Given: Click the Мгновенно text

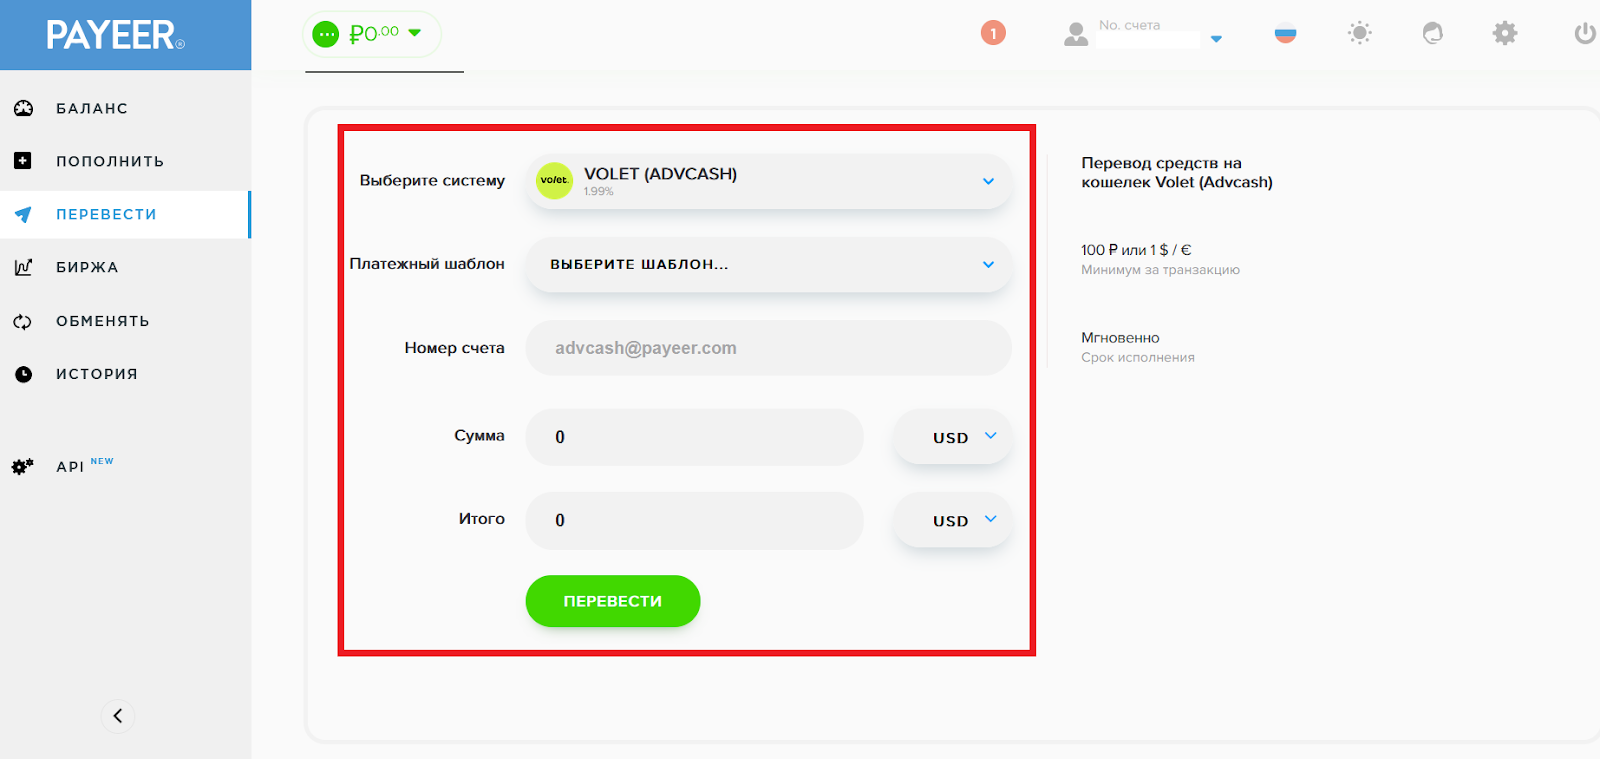Looking at the screenshot, I should [x=1120, y=338].
